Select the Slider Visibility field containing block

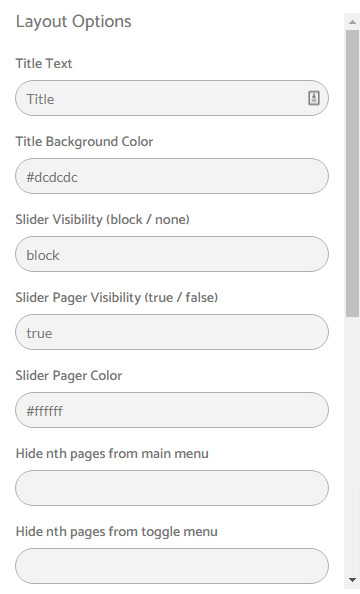(x=172, y=254)
